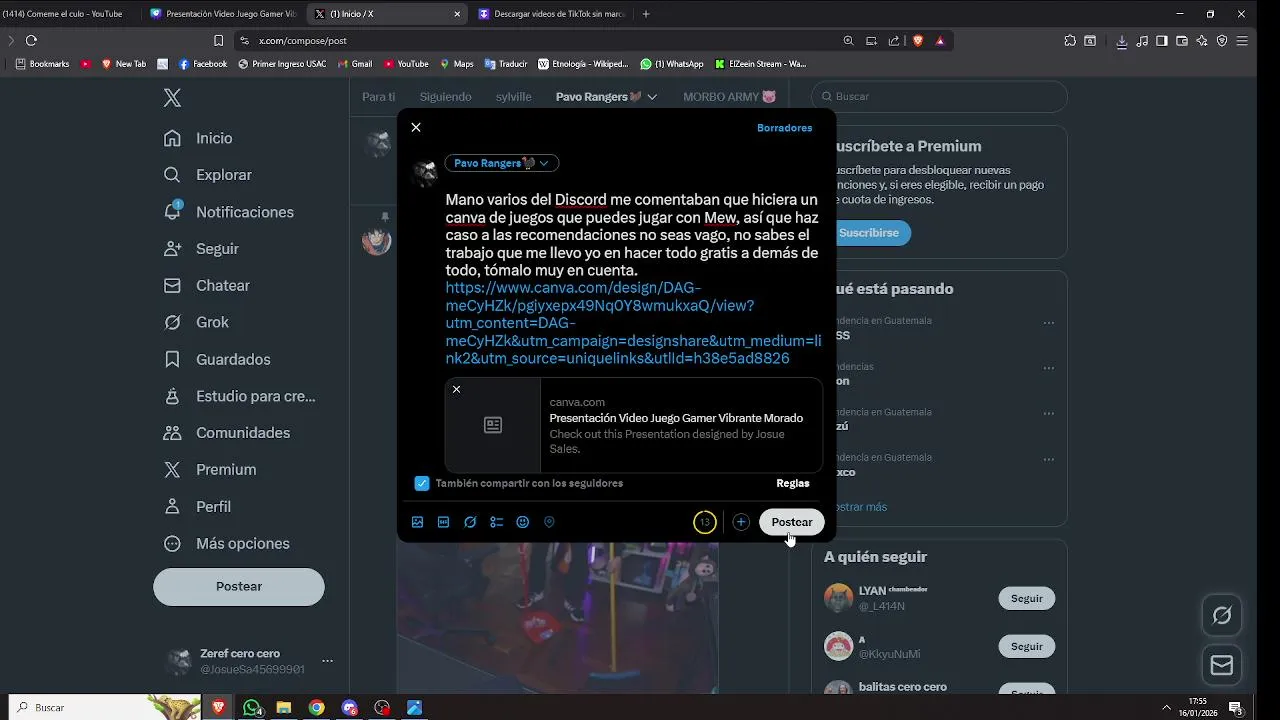1280x720 pixels.
Task: Open the canva.com preview card
Action: tap(634, 425)
